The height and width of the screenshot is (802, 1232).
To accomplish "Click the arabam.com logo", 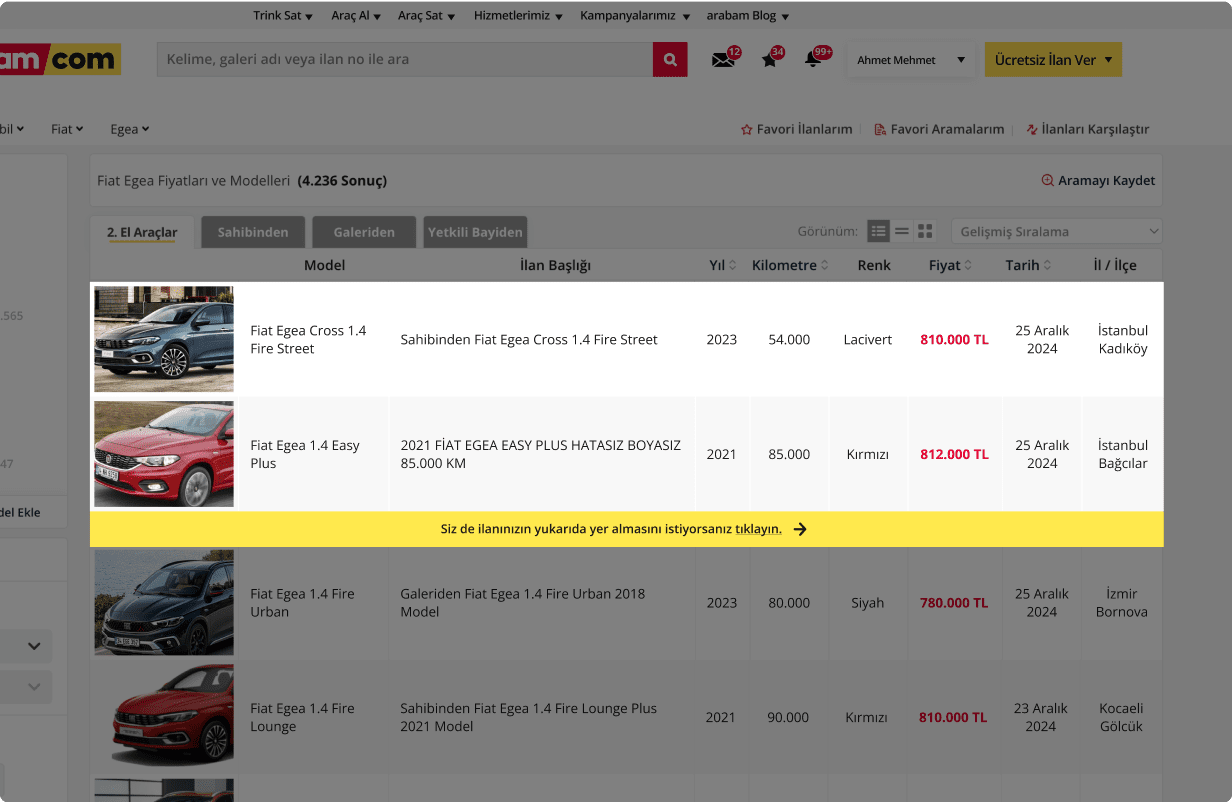I will [x=60, y=59].
